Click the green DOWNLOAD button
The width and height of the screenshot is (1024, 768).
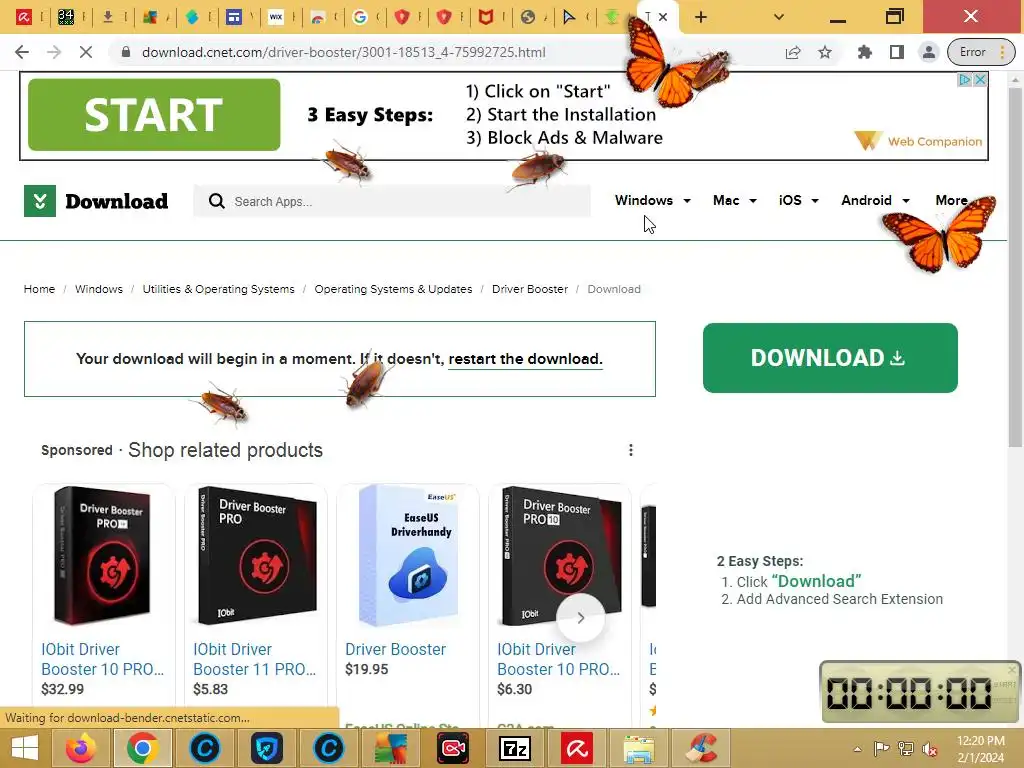tap(830, 358)
